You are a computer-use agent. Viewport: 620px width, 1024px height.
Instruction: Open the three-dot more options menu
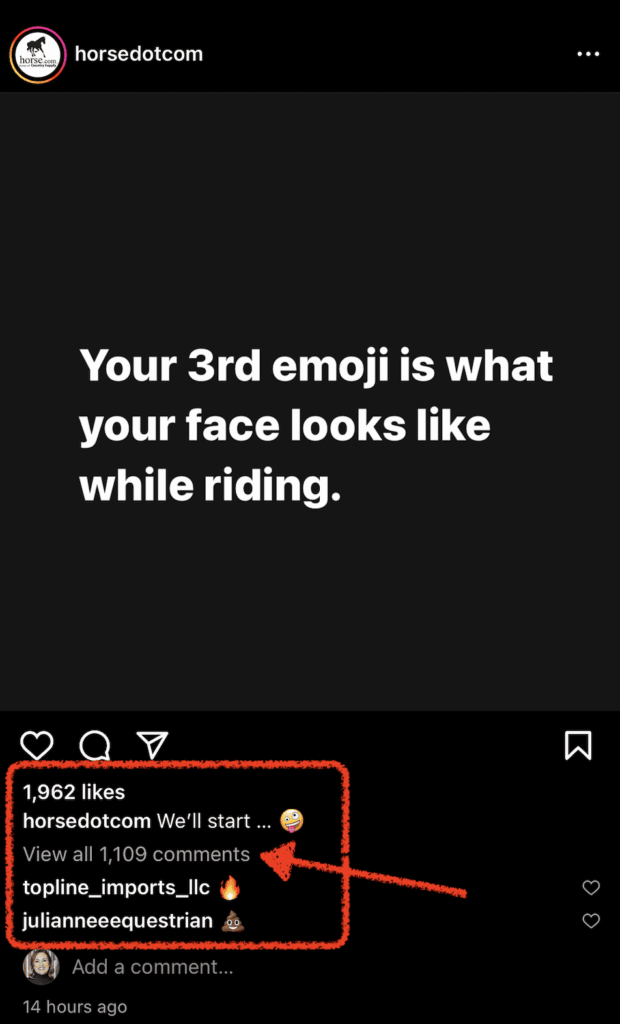point(588,54)
